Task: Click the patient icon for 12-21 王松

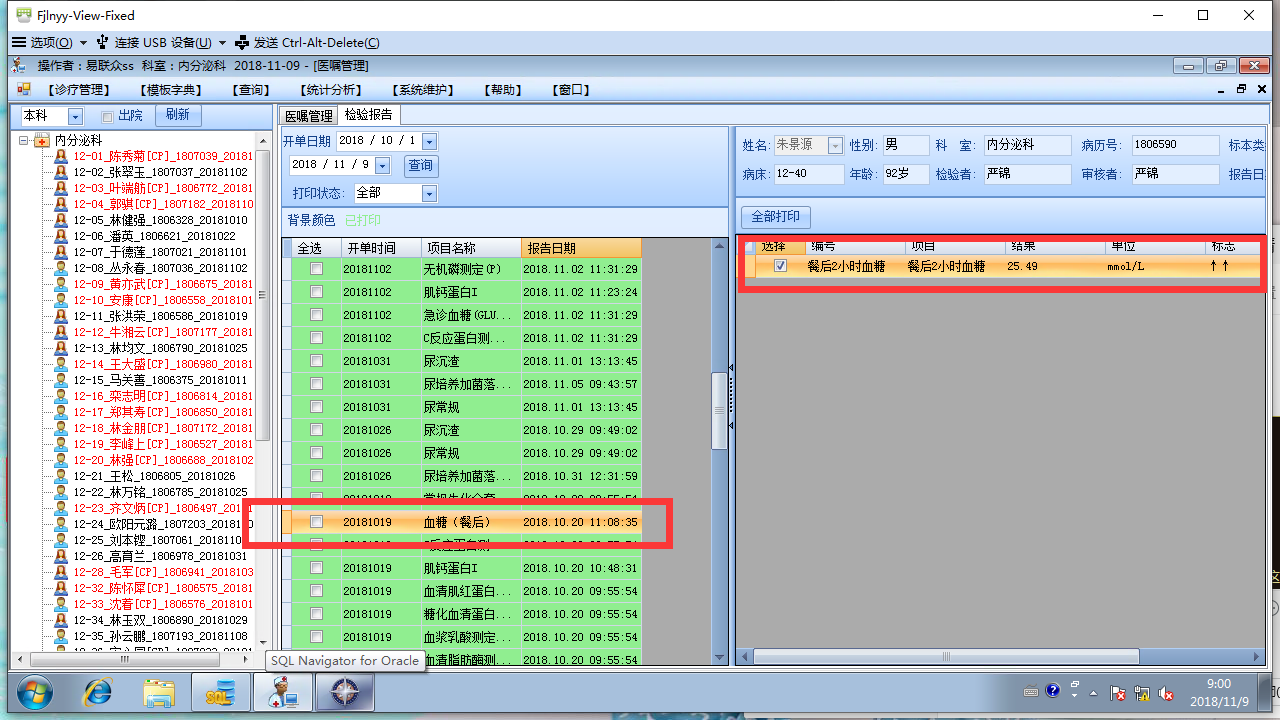Action: [x=62, y=476]
